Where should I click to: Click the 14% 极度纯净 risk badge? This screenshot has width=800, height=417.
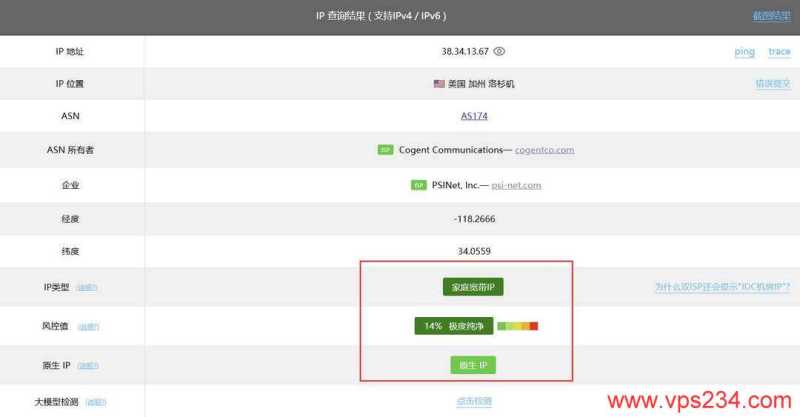(x=453, y=326)
